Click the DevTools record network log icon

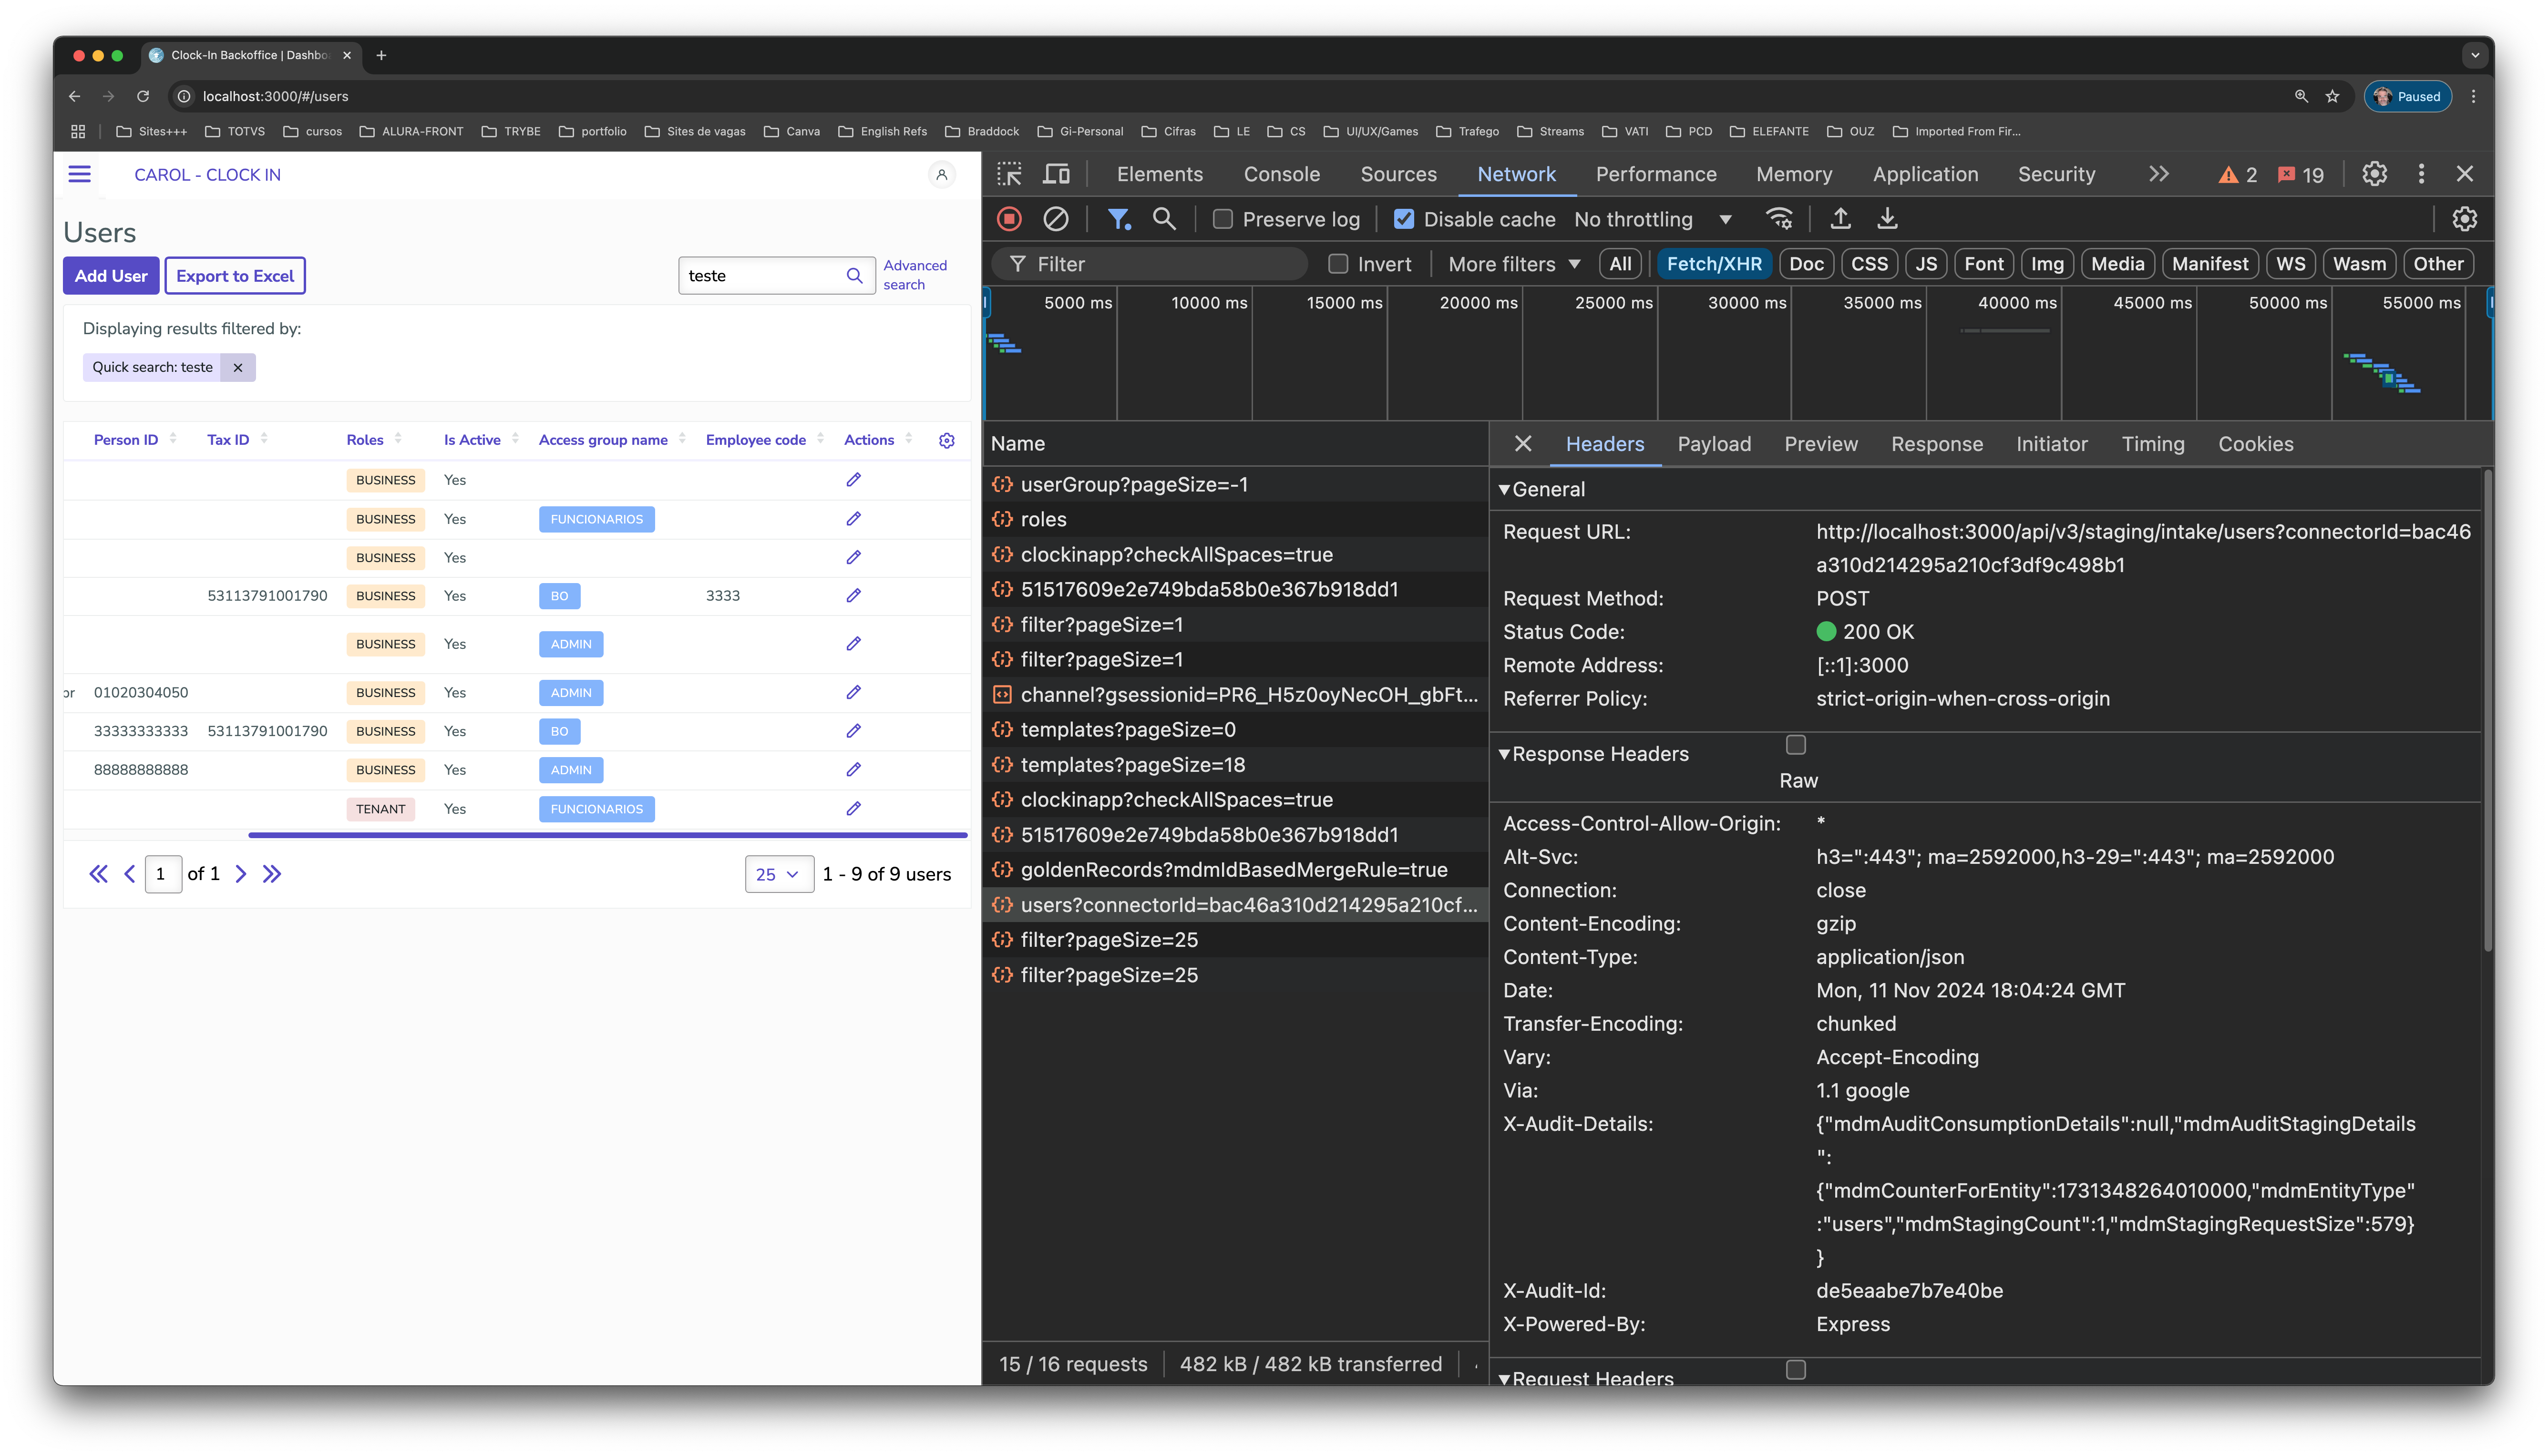point(1009,219)
